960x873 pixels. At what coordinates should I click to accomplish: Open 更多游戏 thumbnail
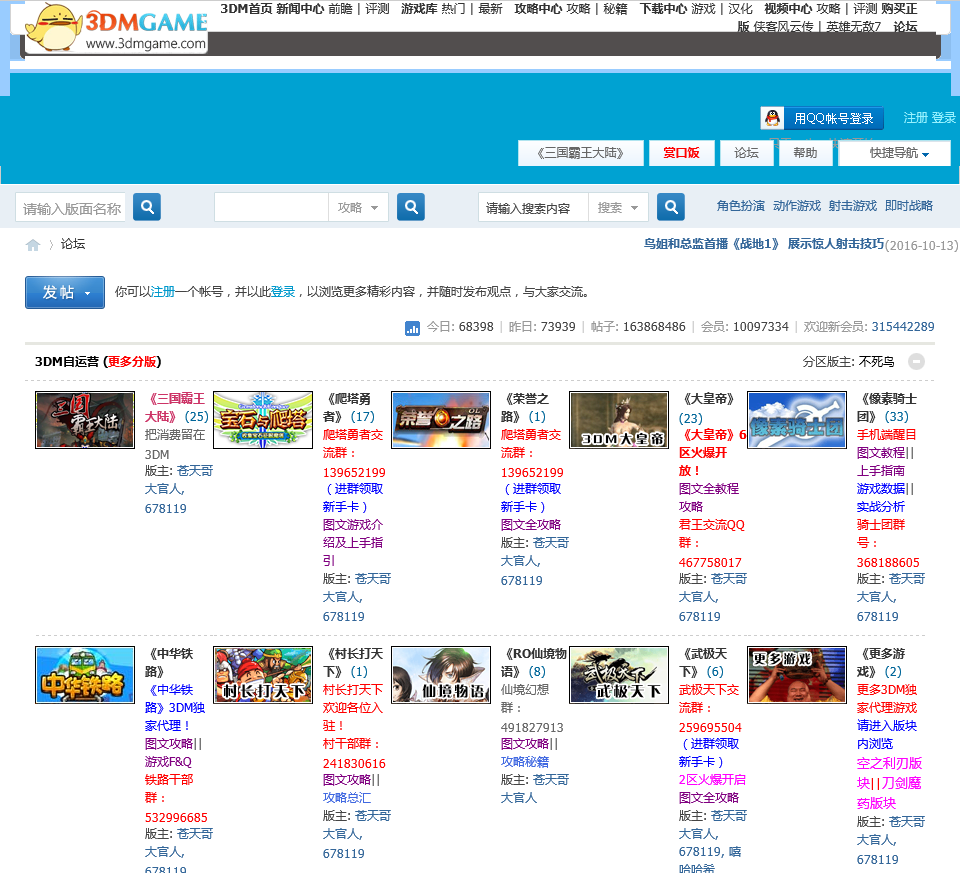click(797, 675)
